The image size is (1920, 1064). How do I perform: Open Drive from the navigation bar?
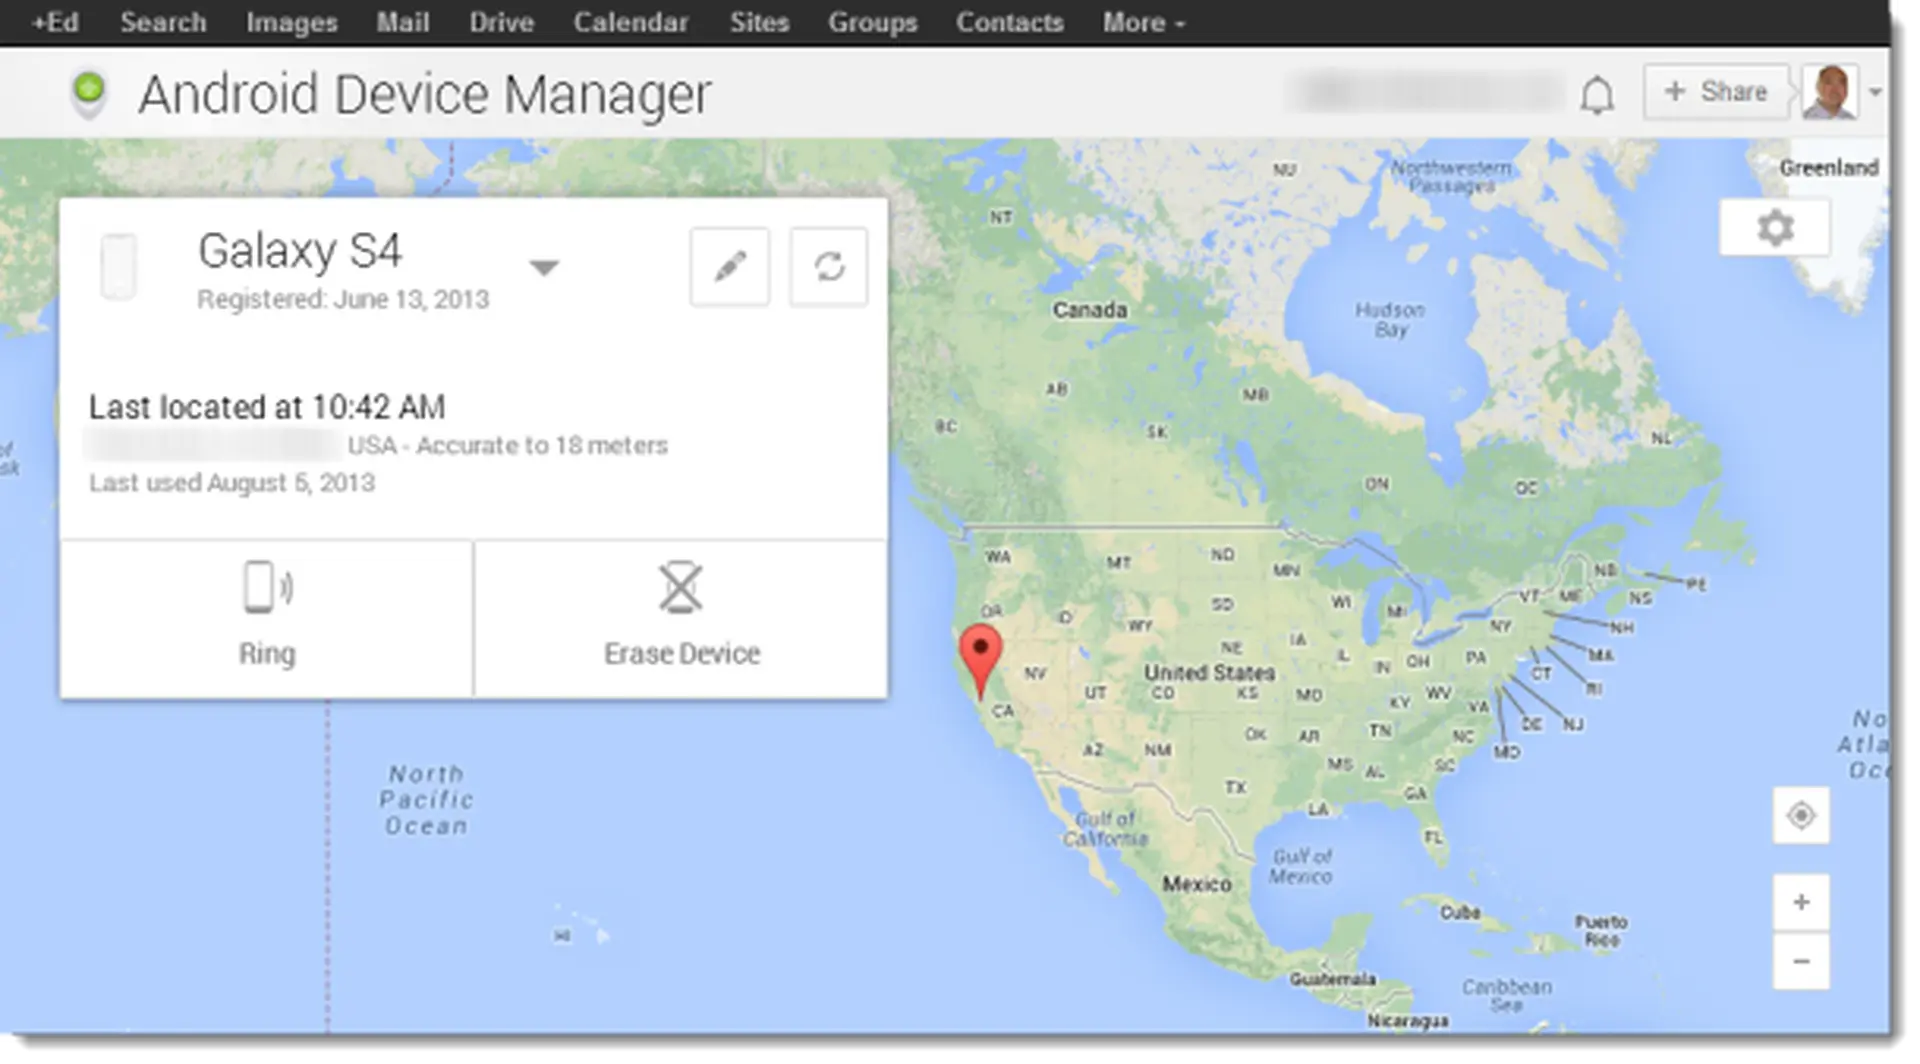click(x=502, y=22)
